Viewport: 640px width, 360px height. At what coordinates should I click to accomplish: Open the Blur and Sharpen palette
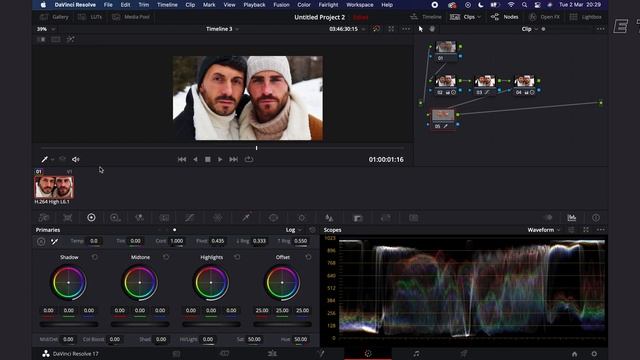tap(329, 218)
